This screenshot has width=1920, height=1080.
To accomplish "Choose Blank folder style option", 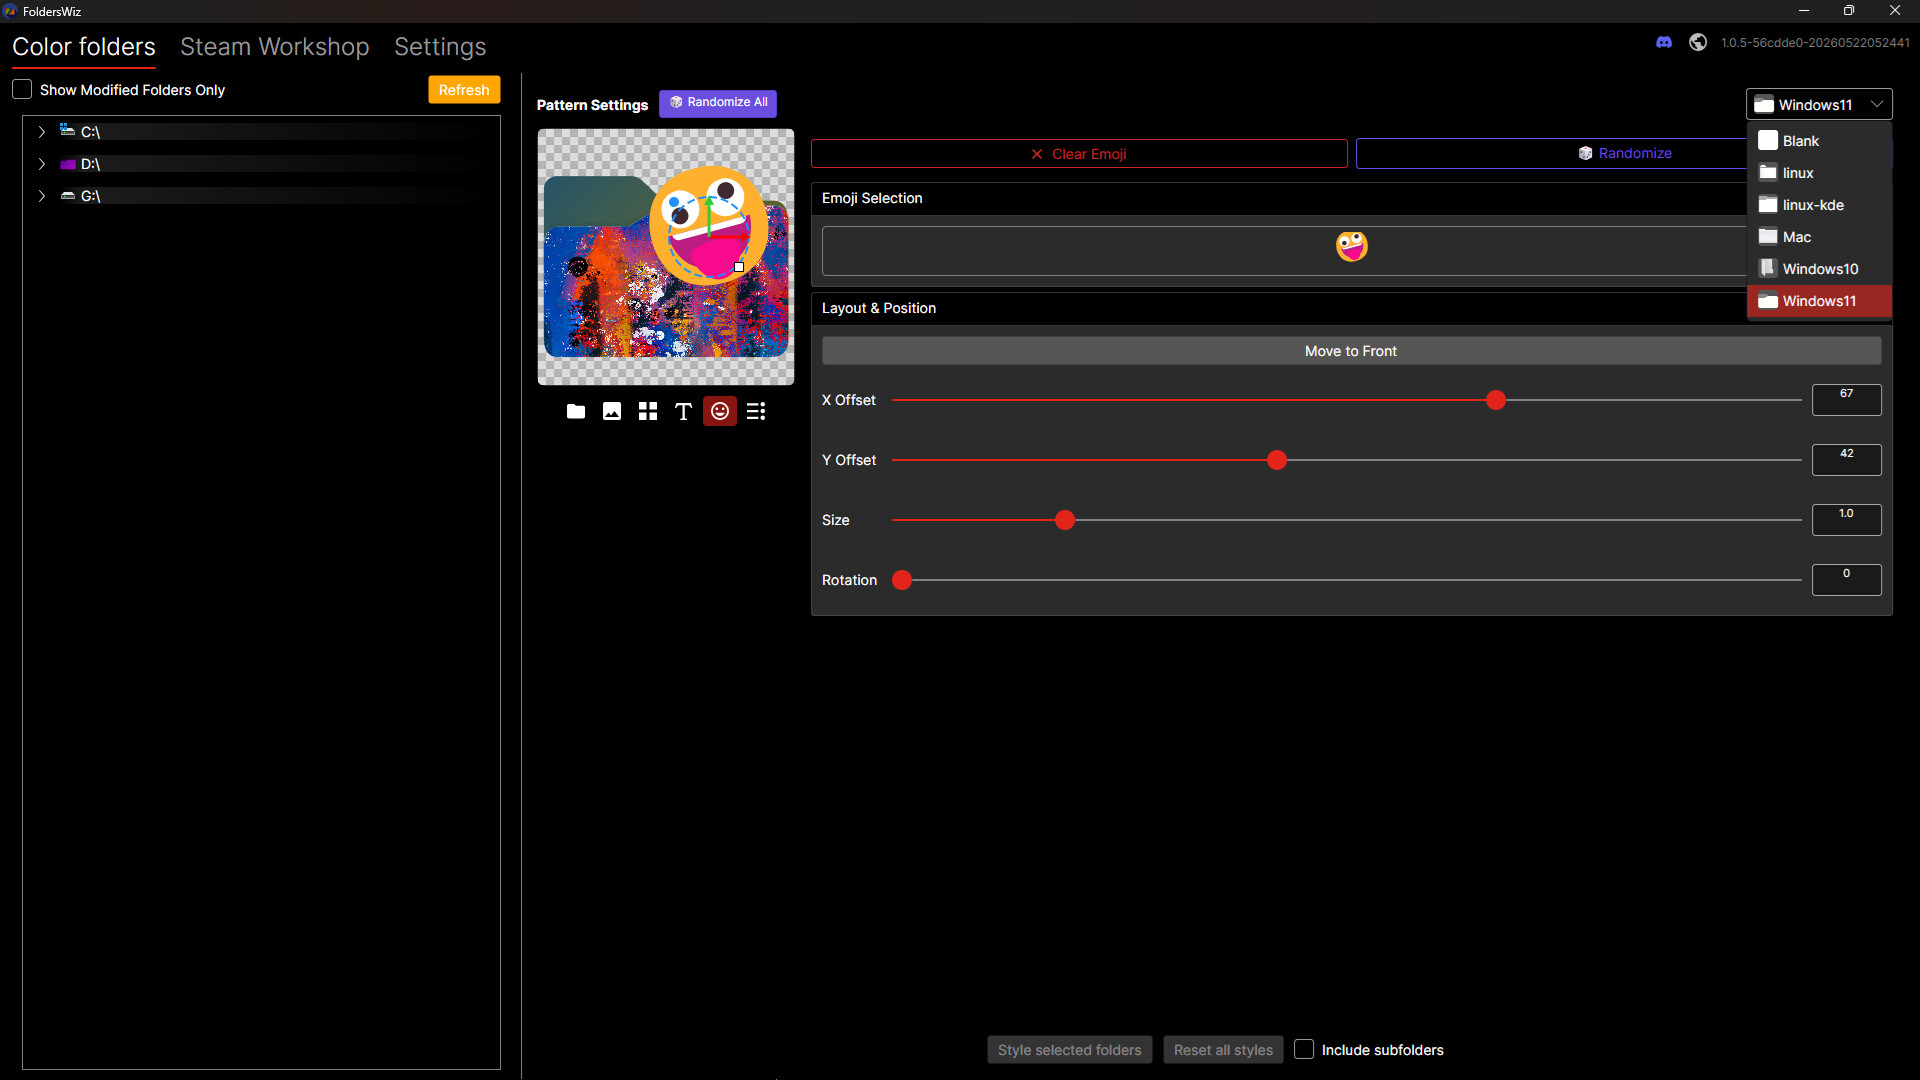I will 1819,141.
